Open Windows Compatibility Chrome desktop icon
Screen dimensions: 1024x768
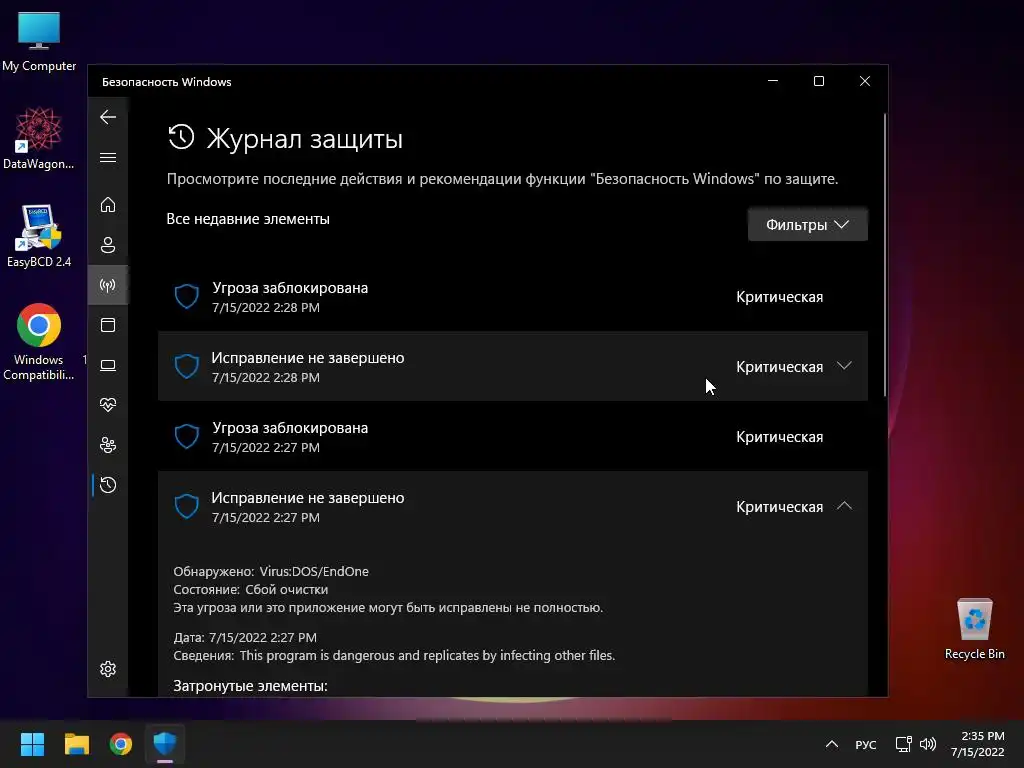39,342
